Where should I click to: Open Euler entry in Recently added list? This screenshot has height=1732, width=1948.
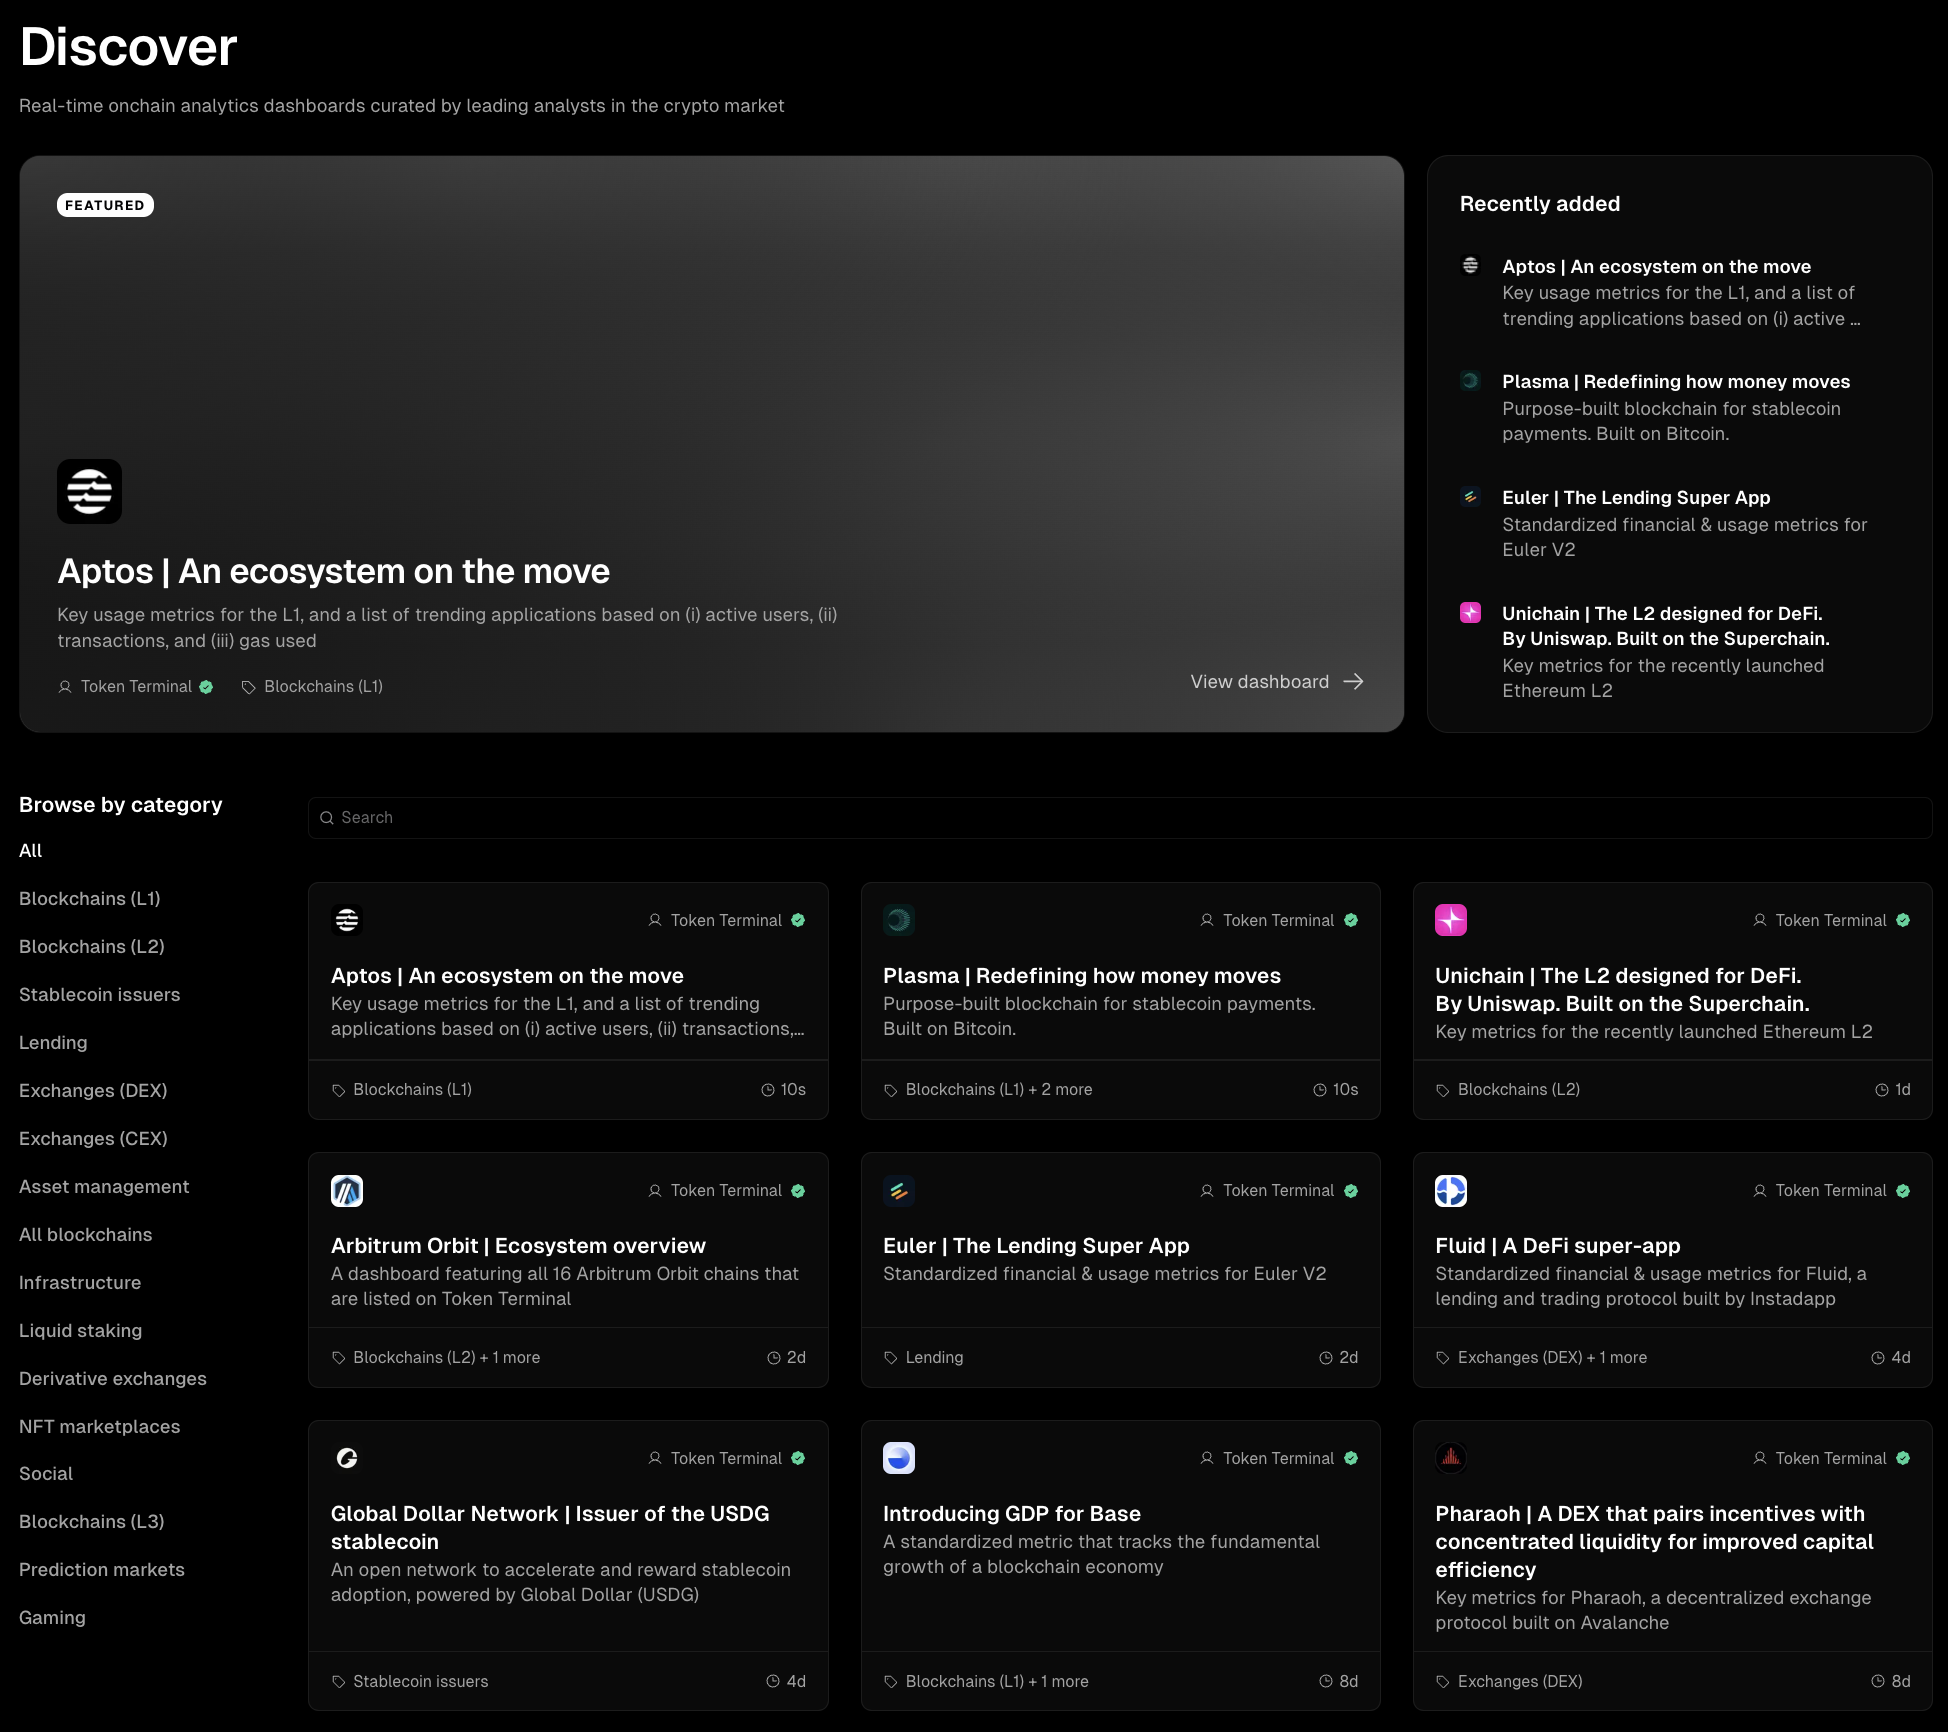coord(1636,498)
